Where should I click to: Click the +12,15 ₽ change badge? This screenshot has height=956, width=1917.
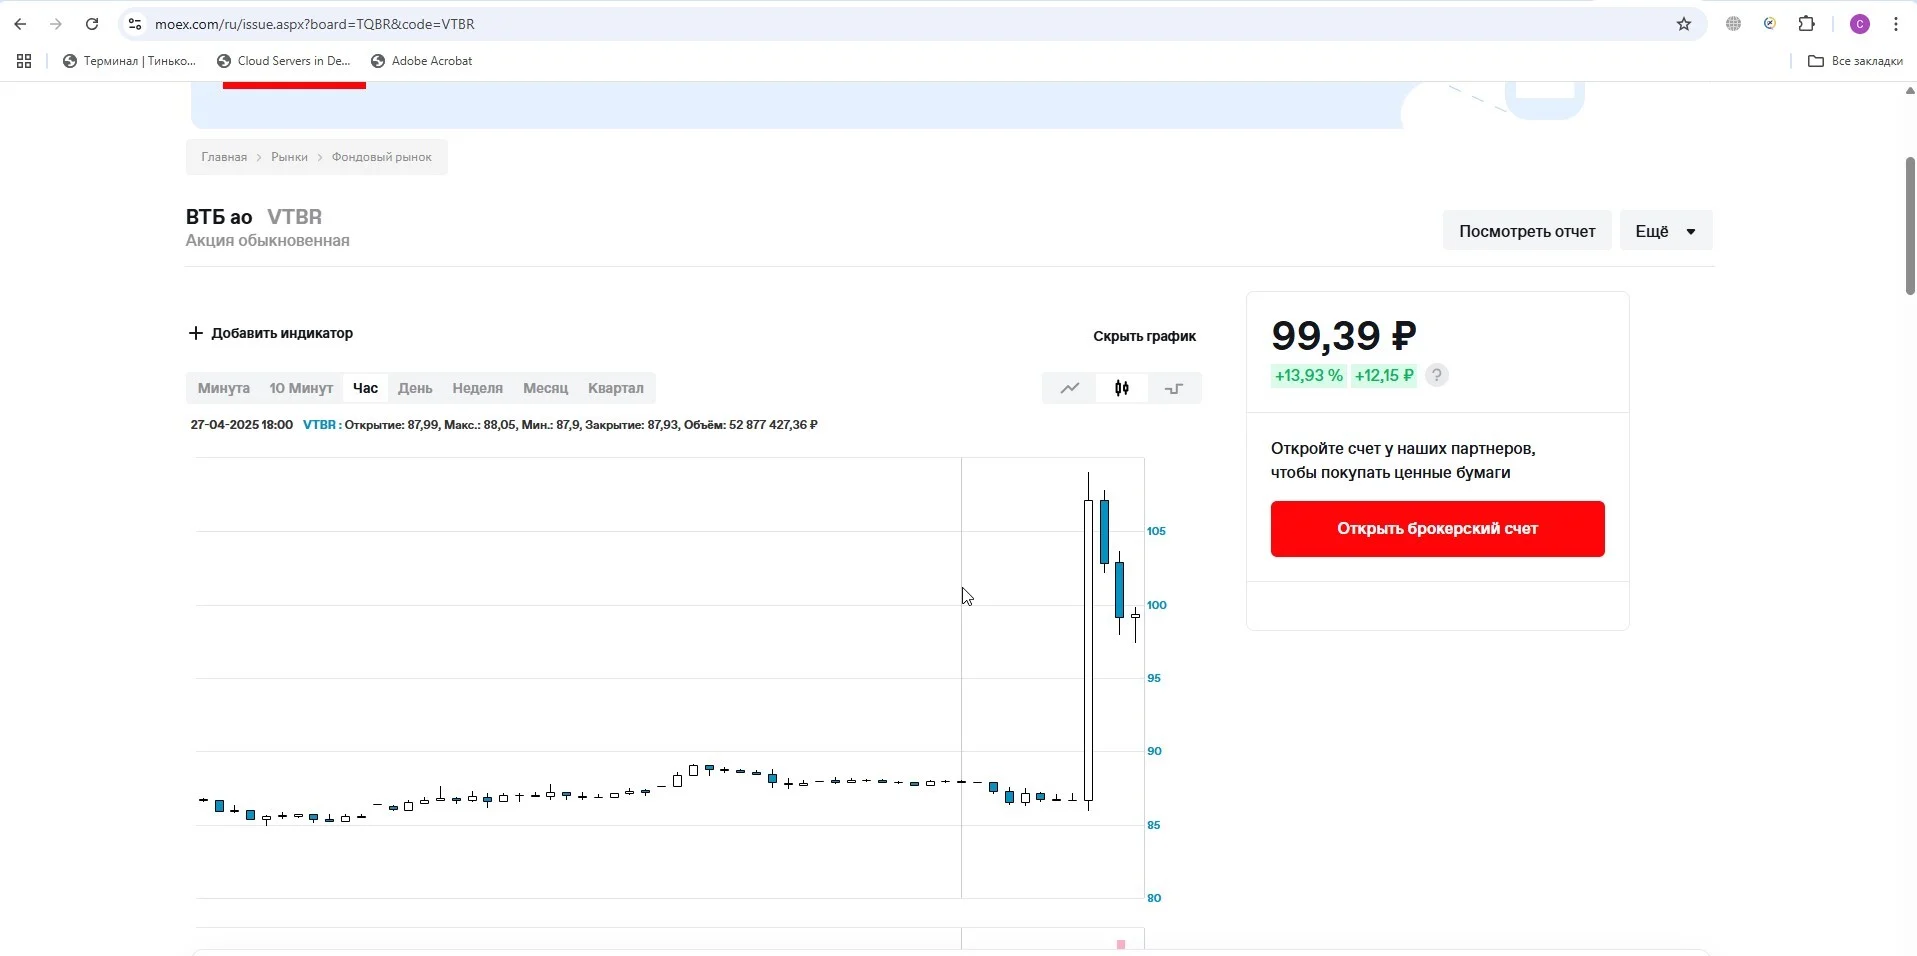1384,376
